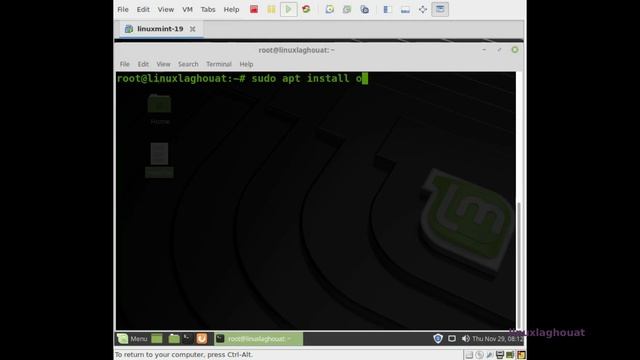Click the show desktop panel icon
This screenshot has width=640, height=360.
tap(157, 338)
